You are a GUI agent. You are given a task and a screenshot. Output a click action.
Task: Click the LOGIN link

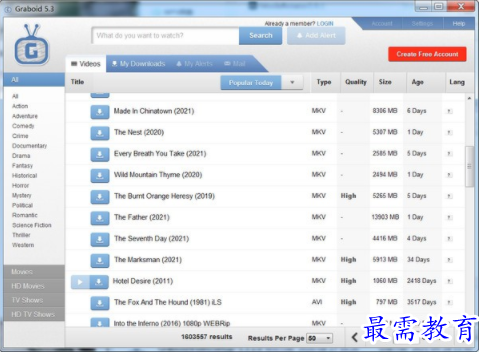325,24
